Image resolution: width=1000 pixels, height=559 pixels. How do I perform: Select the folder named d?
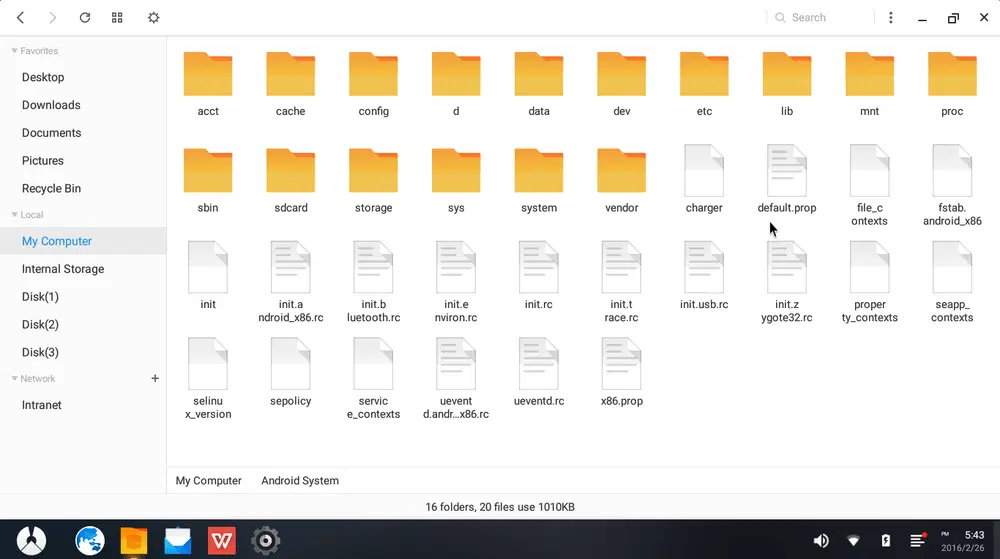point(456,84)
